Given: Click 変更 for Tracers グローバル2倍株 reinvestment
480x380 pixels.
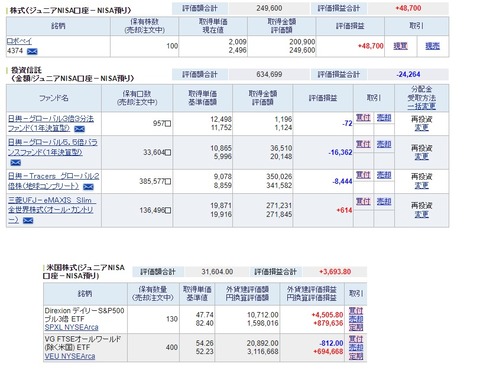Looking at the screenshot, I should coord(421,185).
